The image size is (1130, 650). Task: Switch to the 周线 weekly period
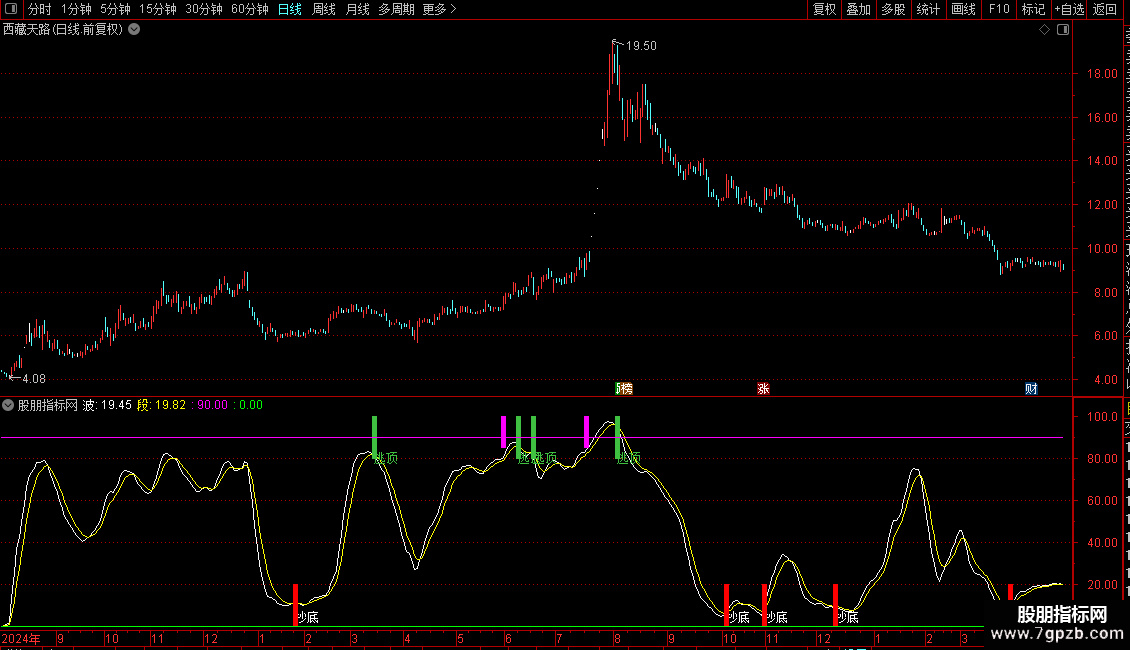(x=324, y=9)
